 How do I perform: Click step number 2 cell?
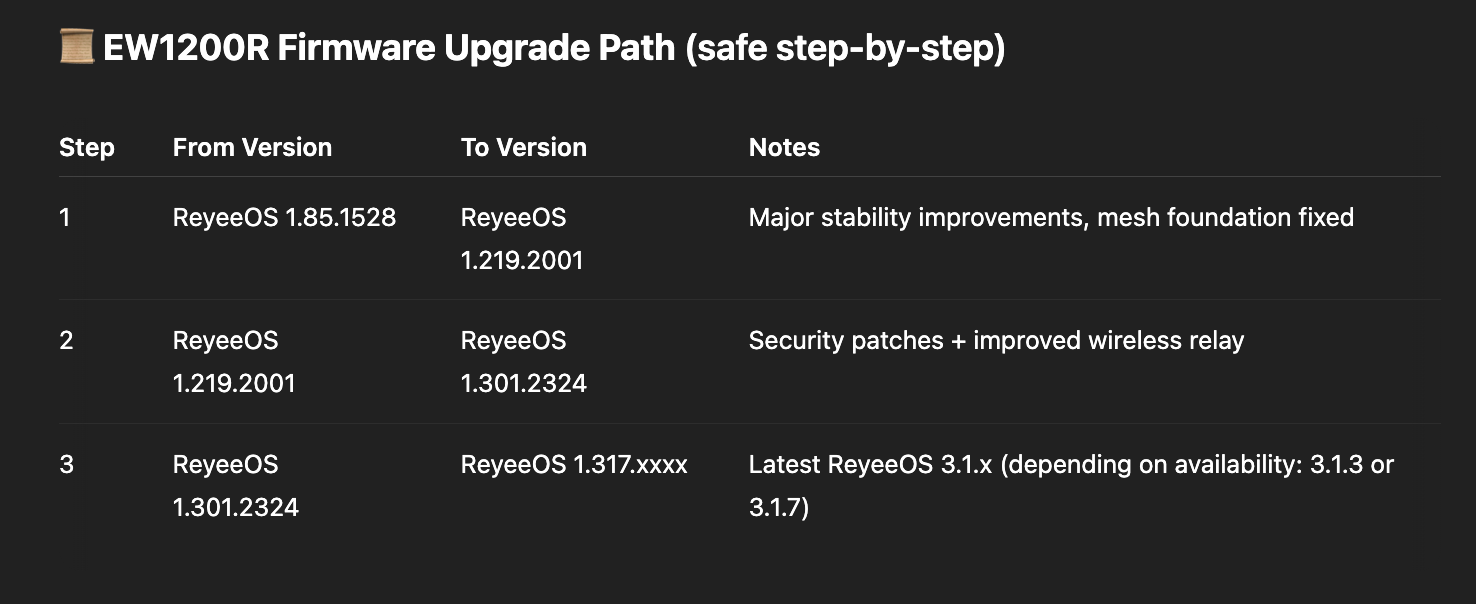click(66, 341)
